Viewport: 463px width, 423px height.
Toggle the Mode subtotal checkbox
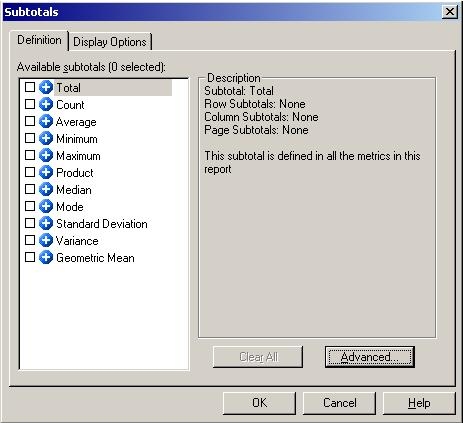(x=30, y=206)
